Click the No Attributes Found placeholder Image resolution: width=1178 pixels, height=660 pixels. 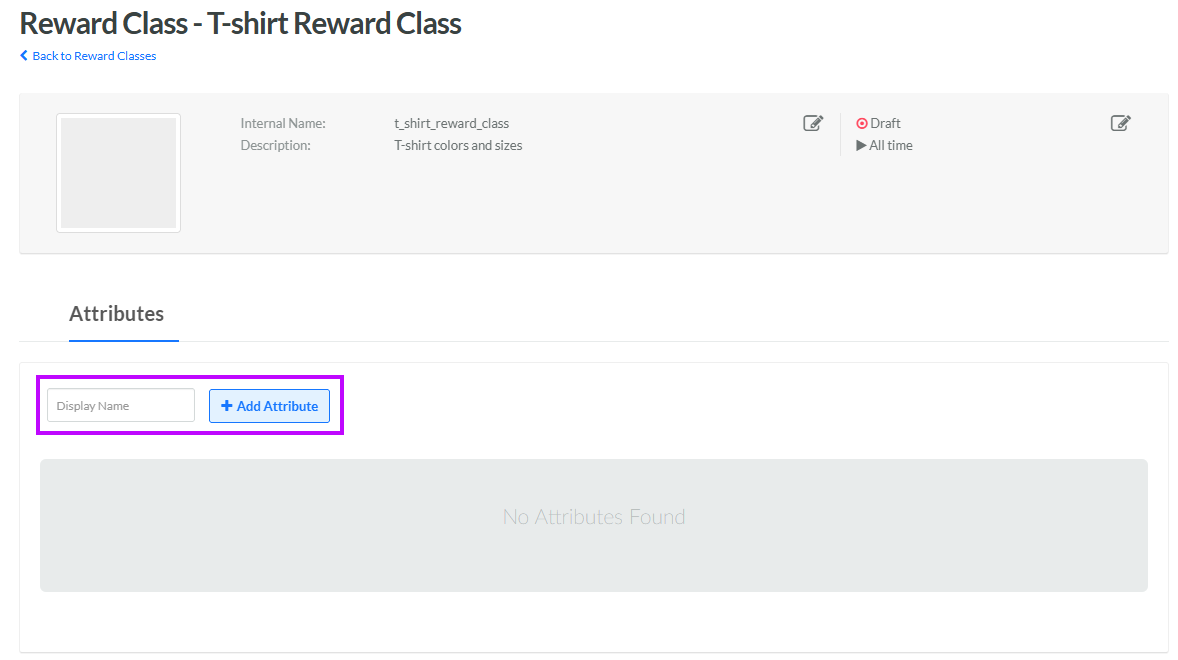[x=594, y=517]
